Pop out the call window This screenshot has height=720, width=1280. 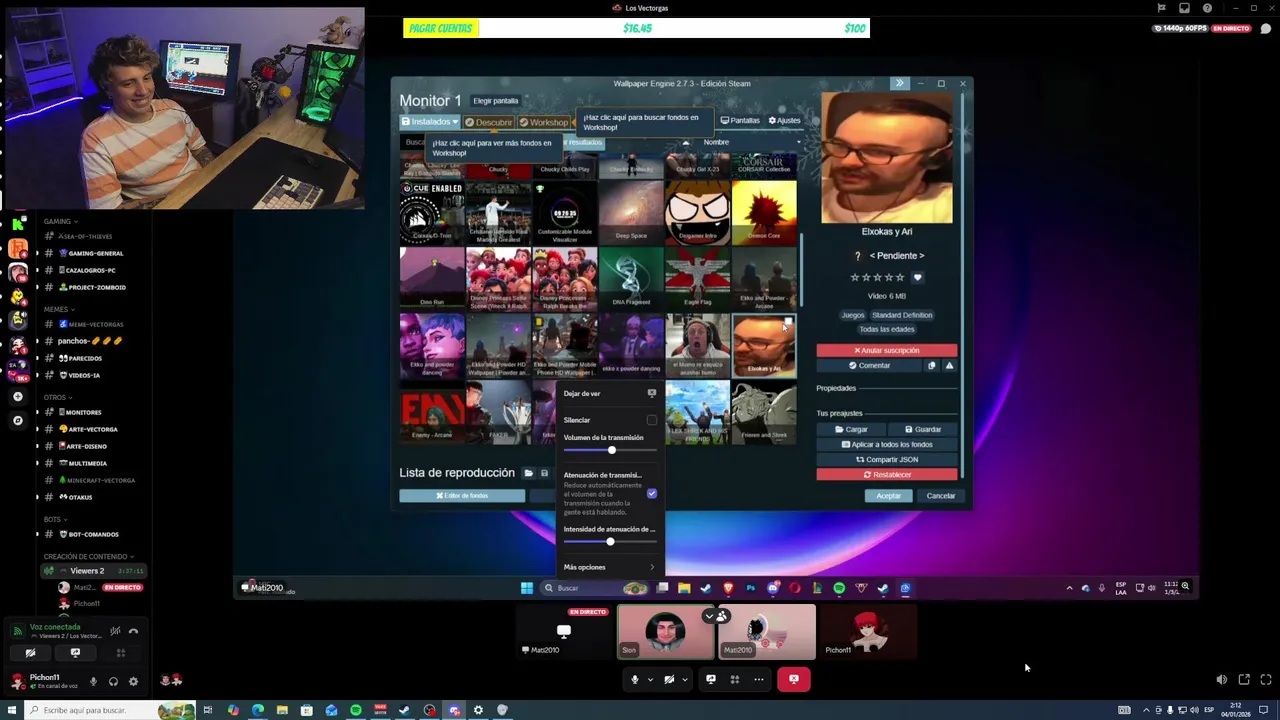(x=1244, y=679)
